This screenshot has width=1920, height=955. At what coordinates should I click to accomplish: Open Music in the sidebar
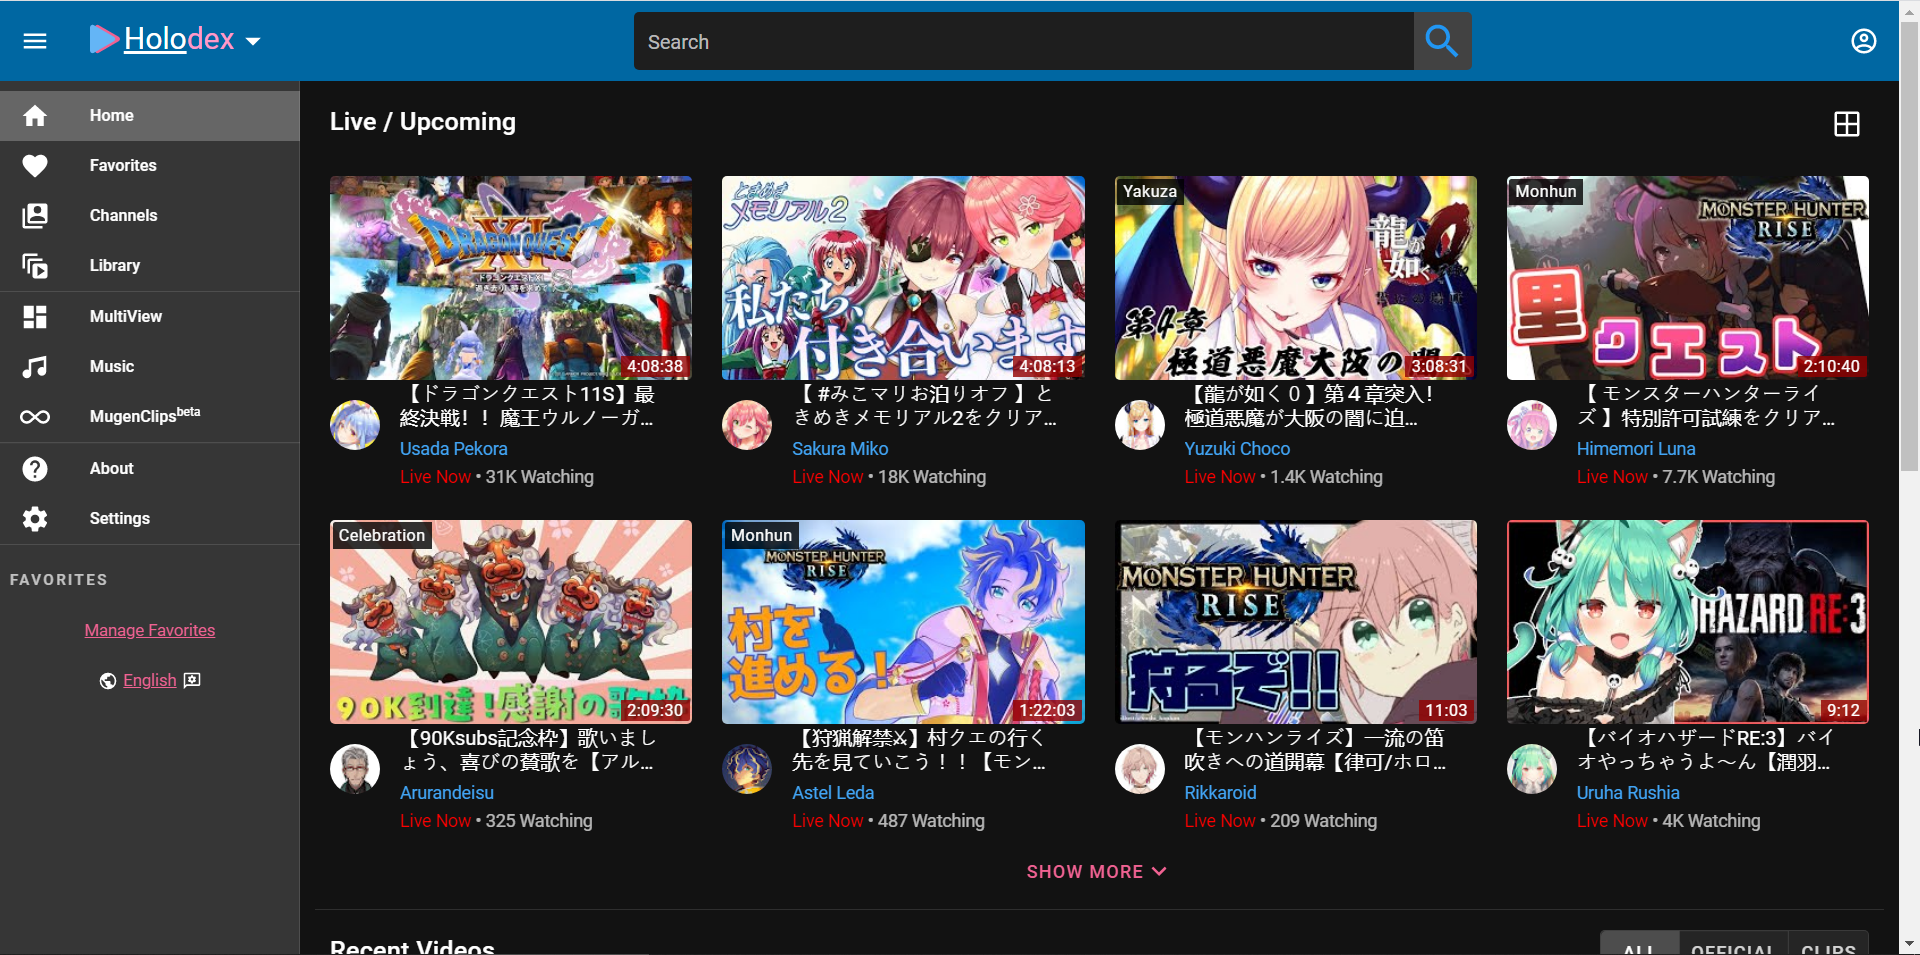pyautogui.click(x=150, y=367)
